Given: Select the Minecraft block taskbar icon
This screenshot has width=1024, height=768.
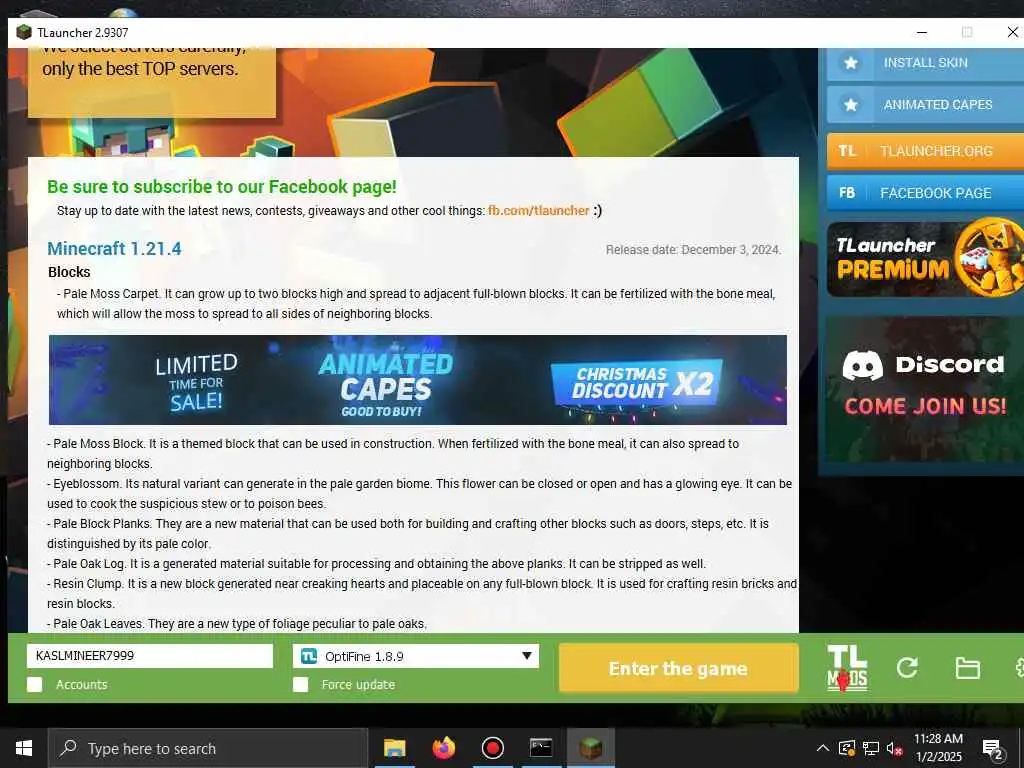Looking at the screenshot, I should pos(590,748).
